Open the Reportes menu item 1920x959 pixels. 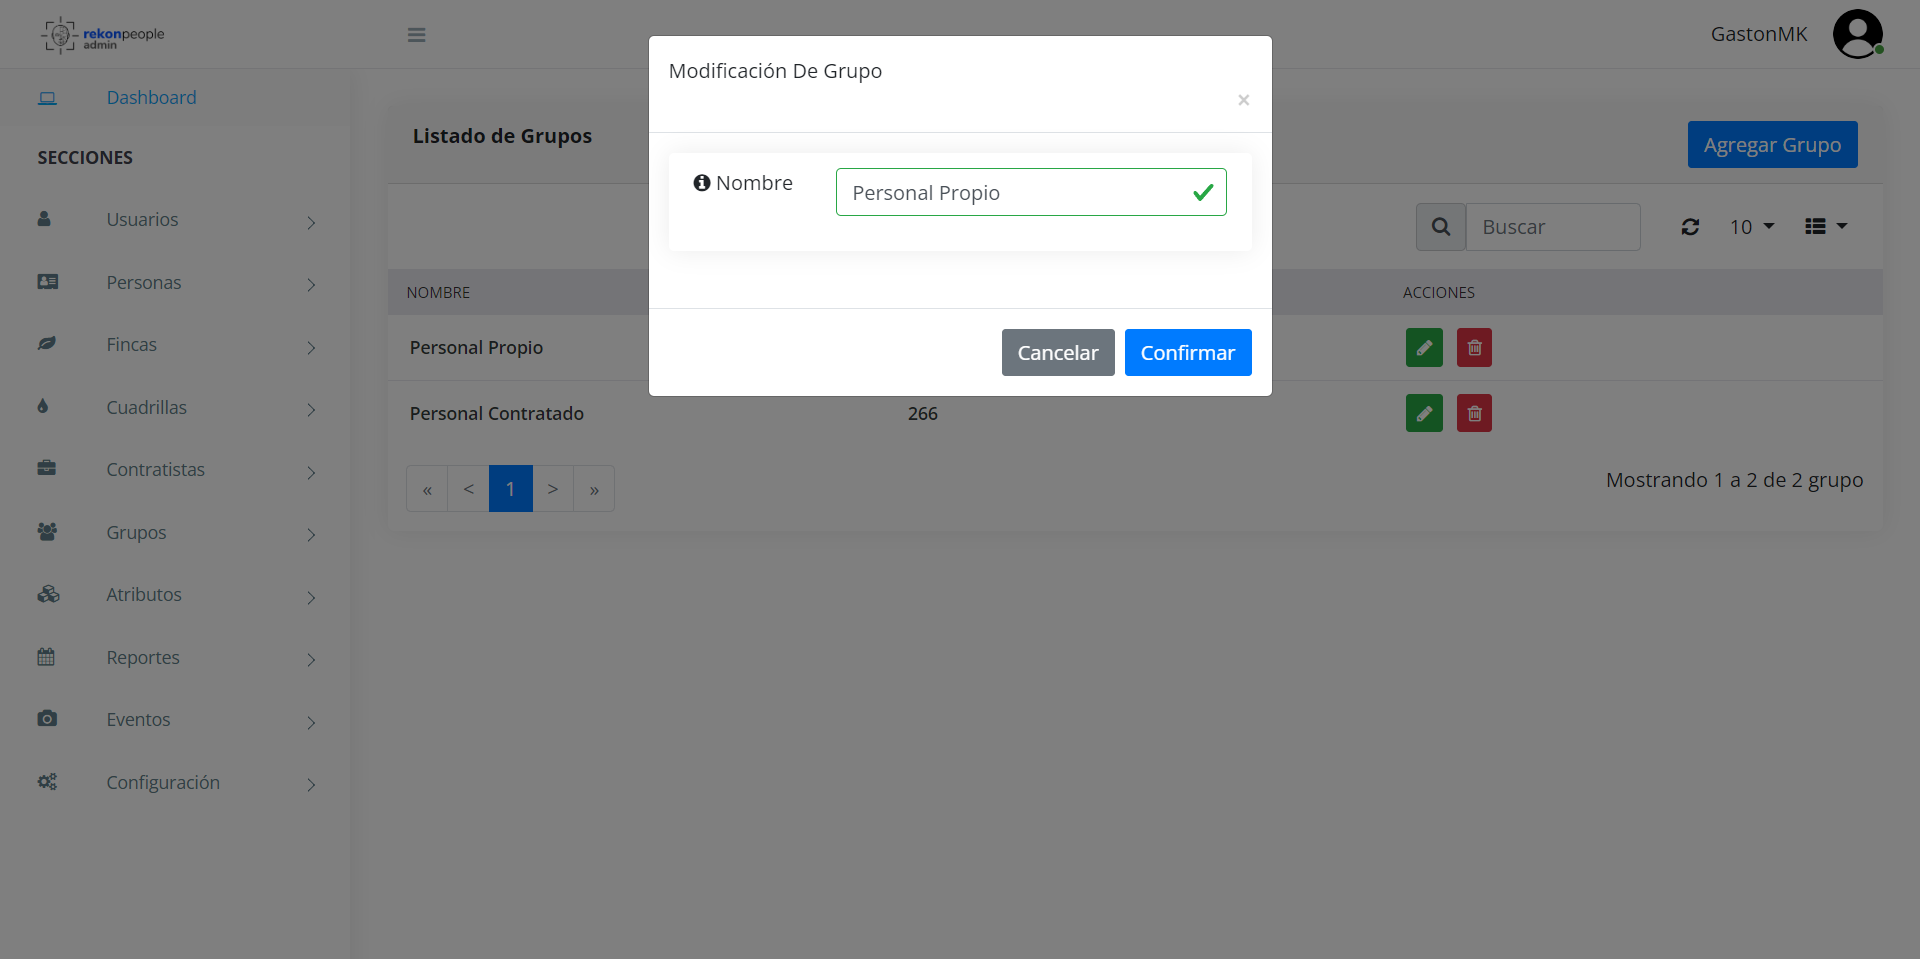(143, 658)
